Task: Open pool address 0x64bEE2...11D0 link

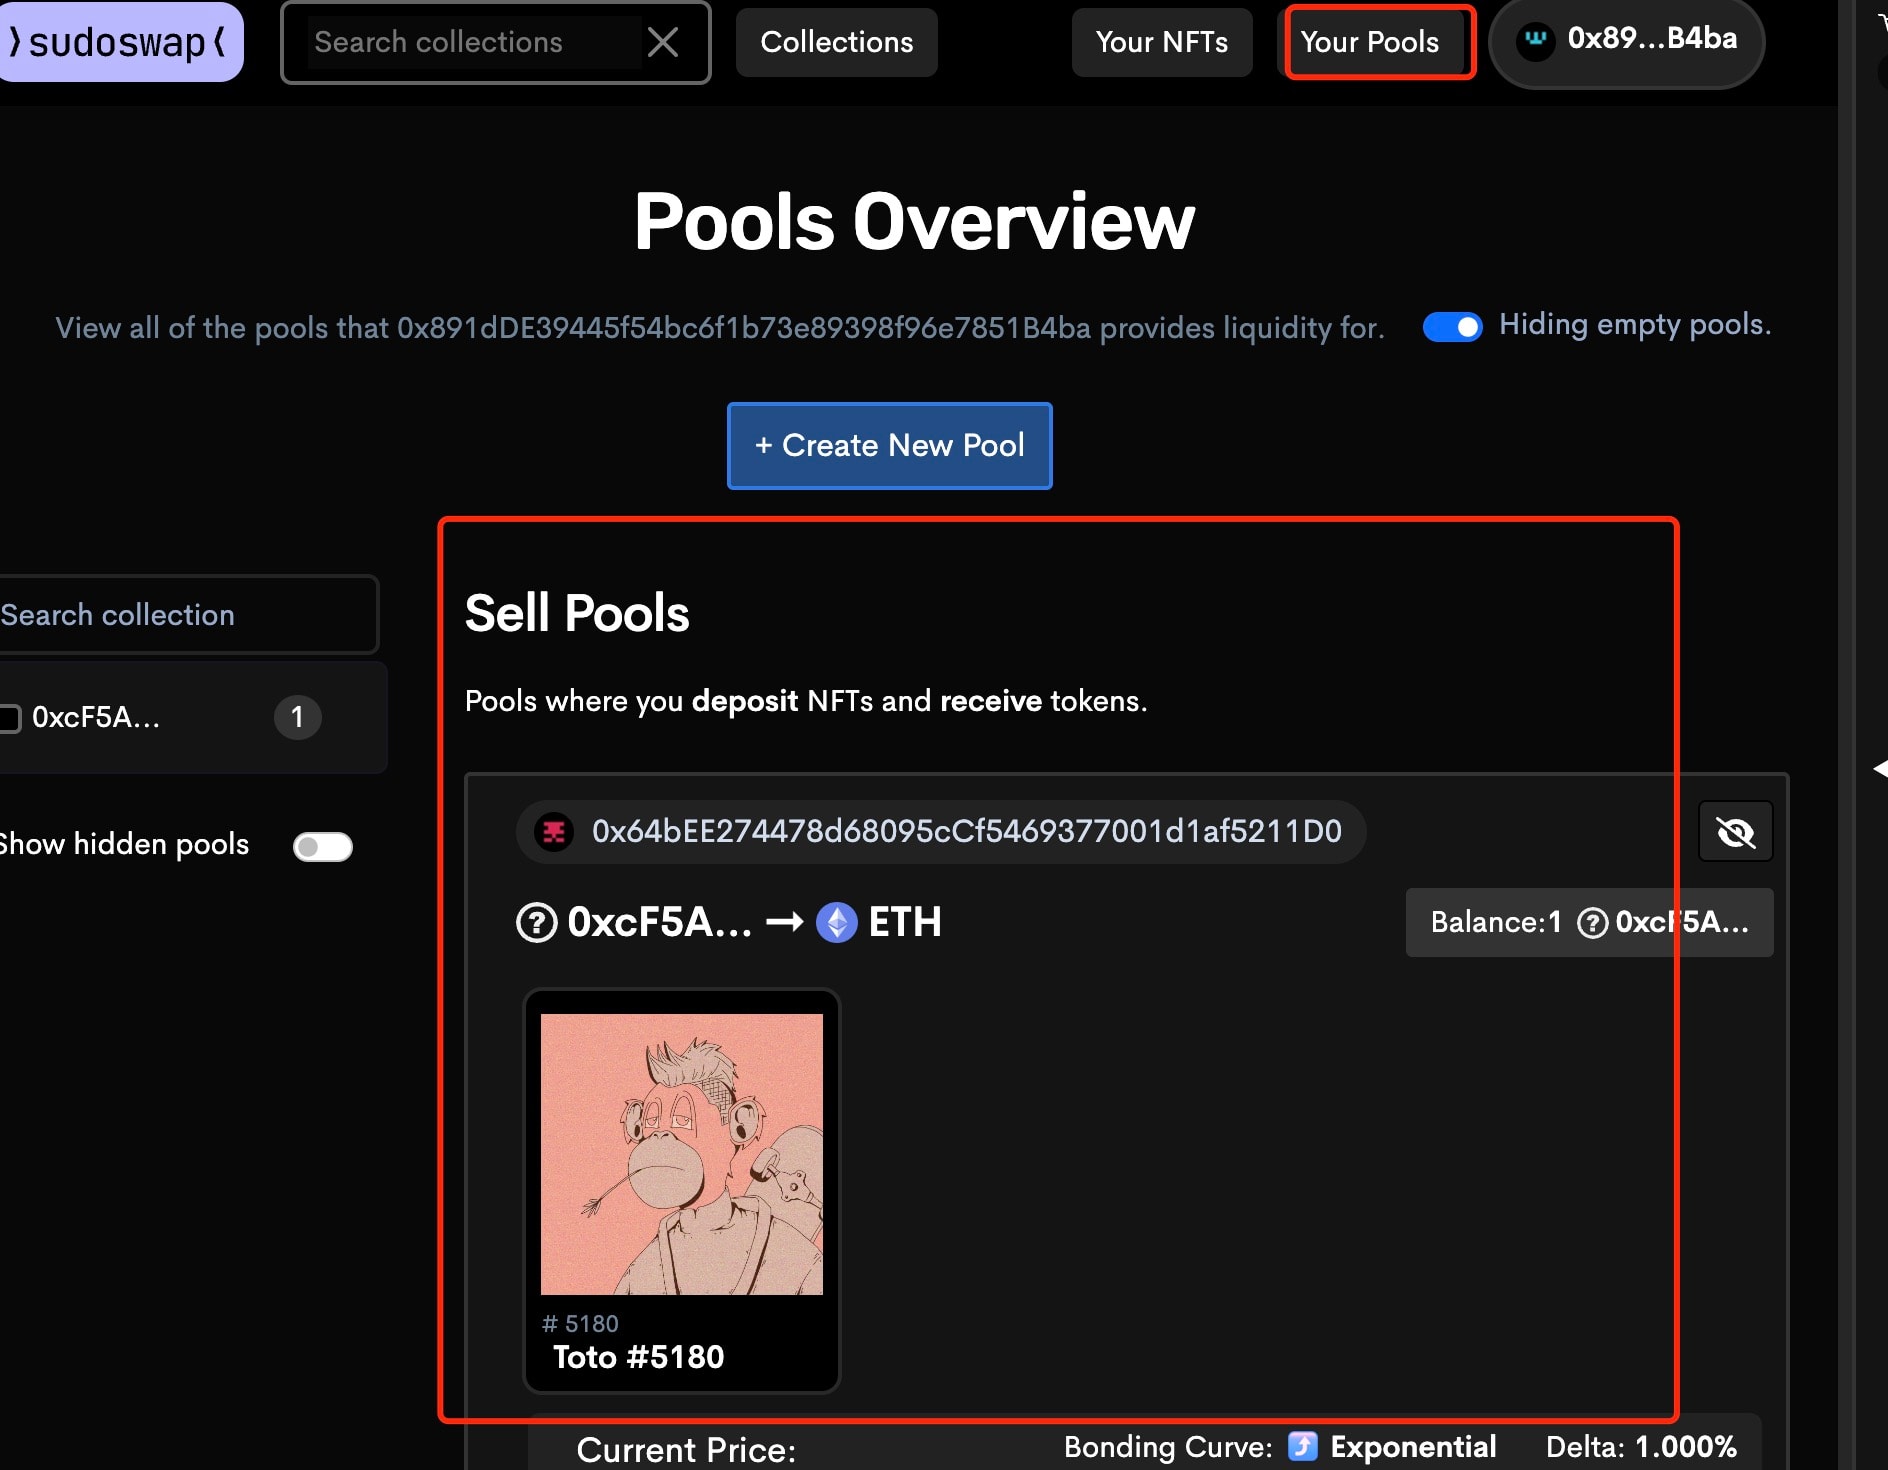Action: pyautogui.click(x=966, y=832)
